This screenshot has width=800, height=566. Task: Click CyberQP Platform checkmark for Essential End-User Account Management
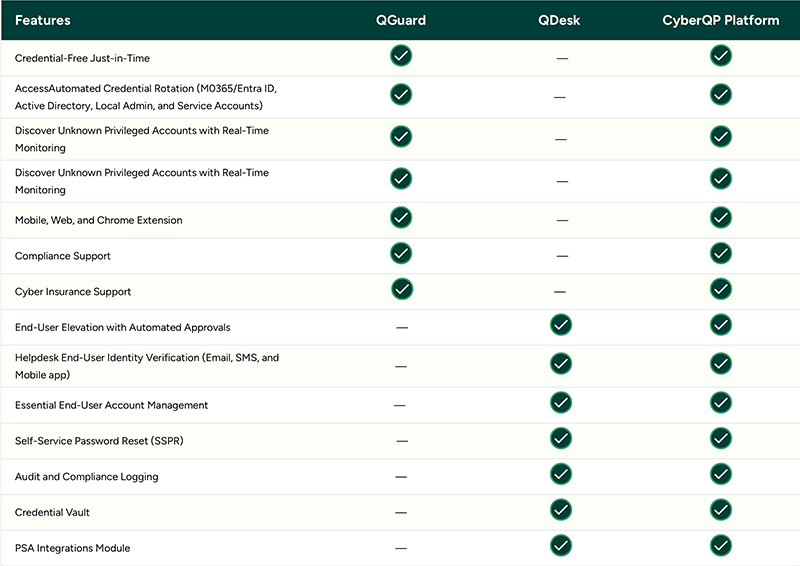(x=721, y=403)
